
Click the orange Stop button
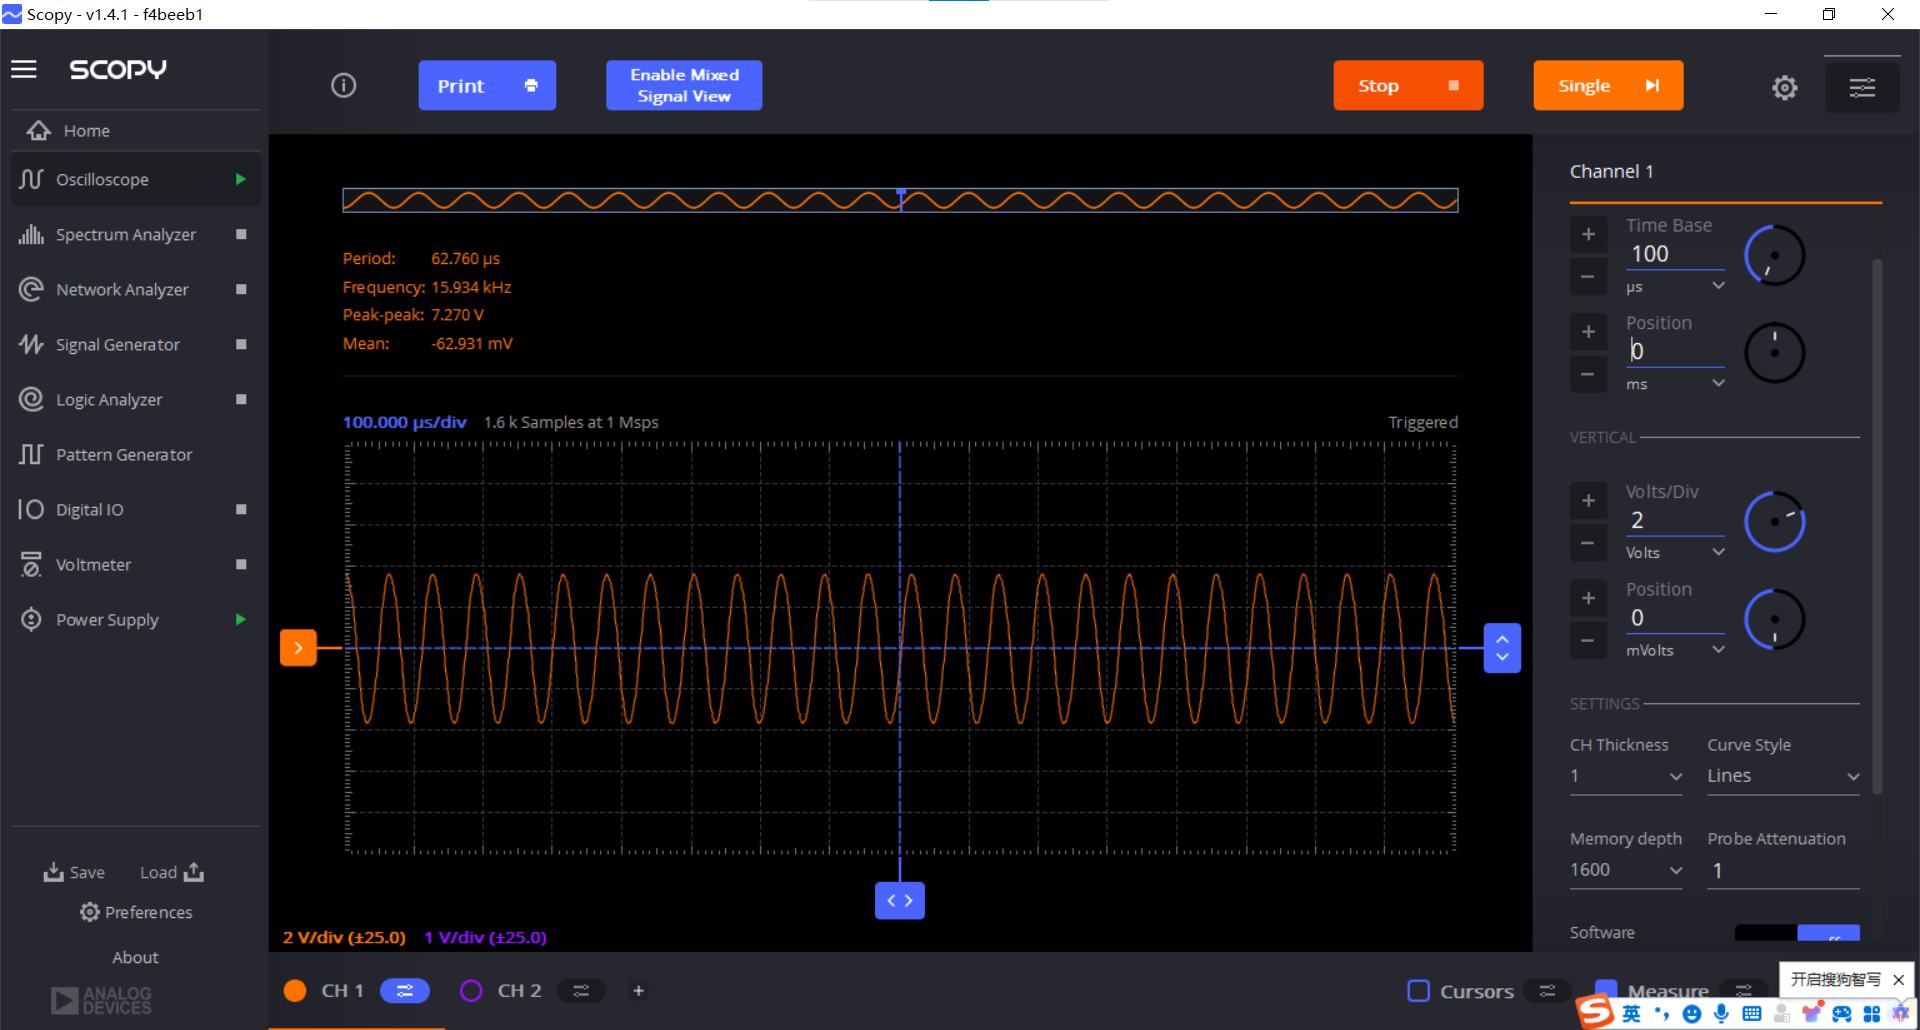click(1408, 86)
